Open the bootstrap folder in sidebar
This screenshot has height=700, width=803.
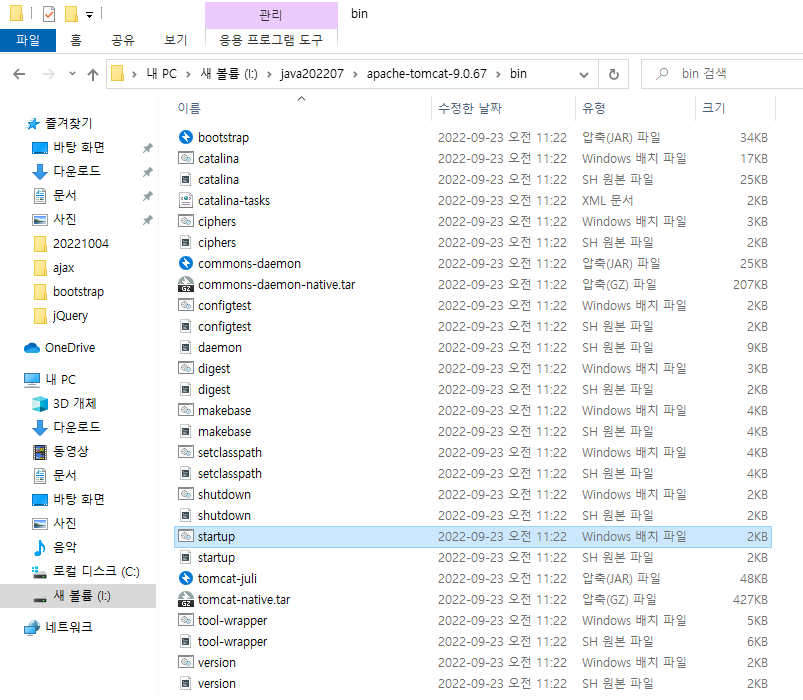pos(78,292)
